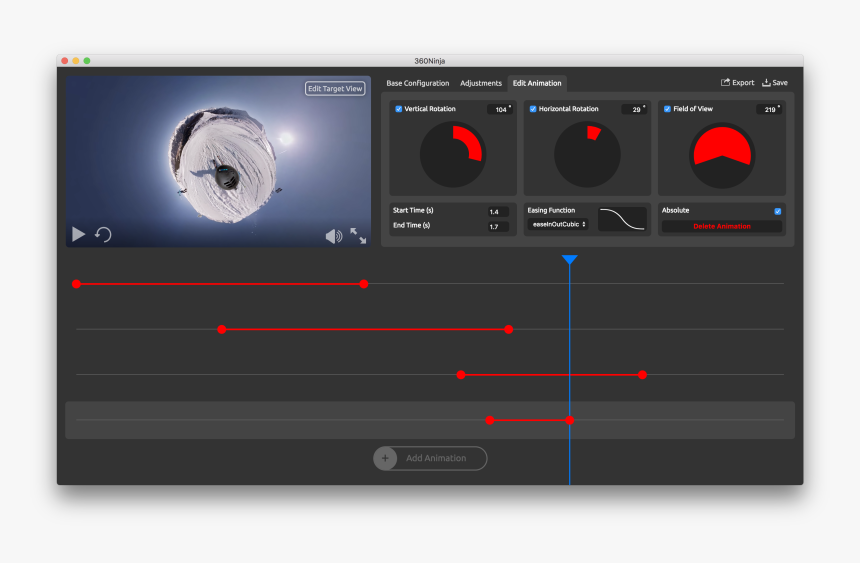This screenshot has height=563, width=860.
Task: Click the Edit Target View button
Action: (335, 89)
